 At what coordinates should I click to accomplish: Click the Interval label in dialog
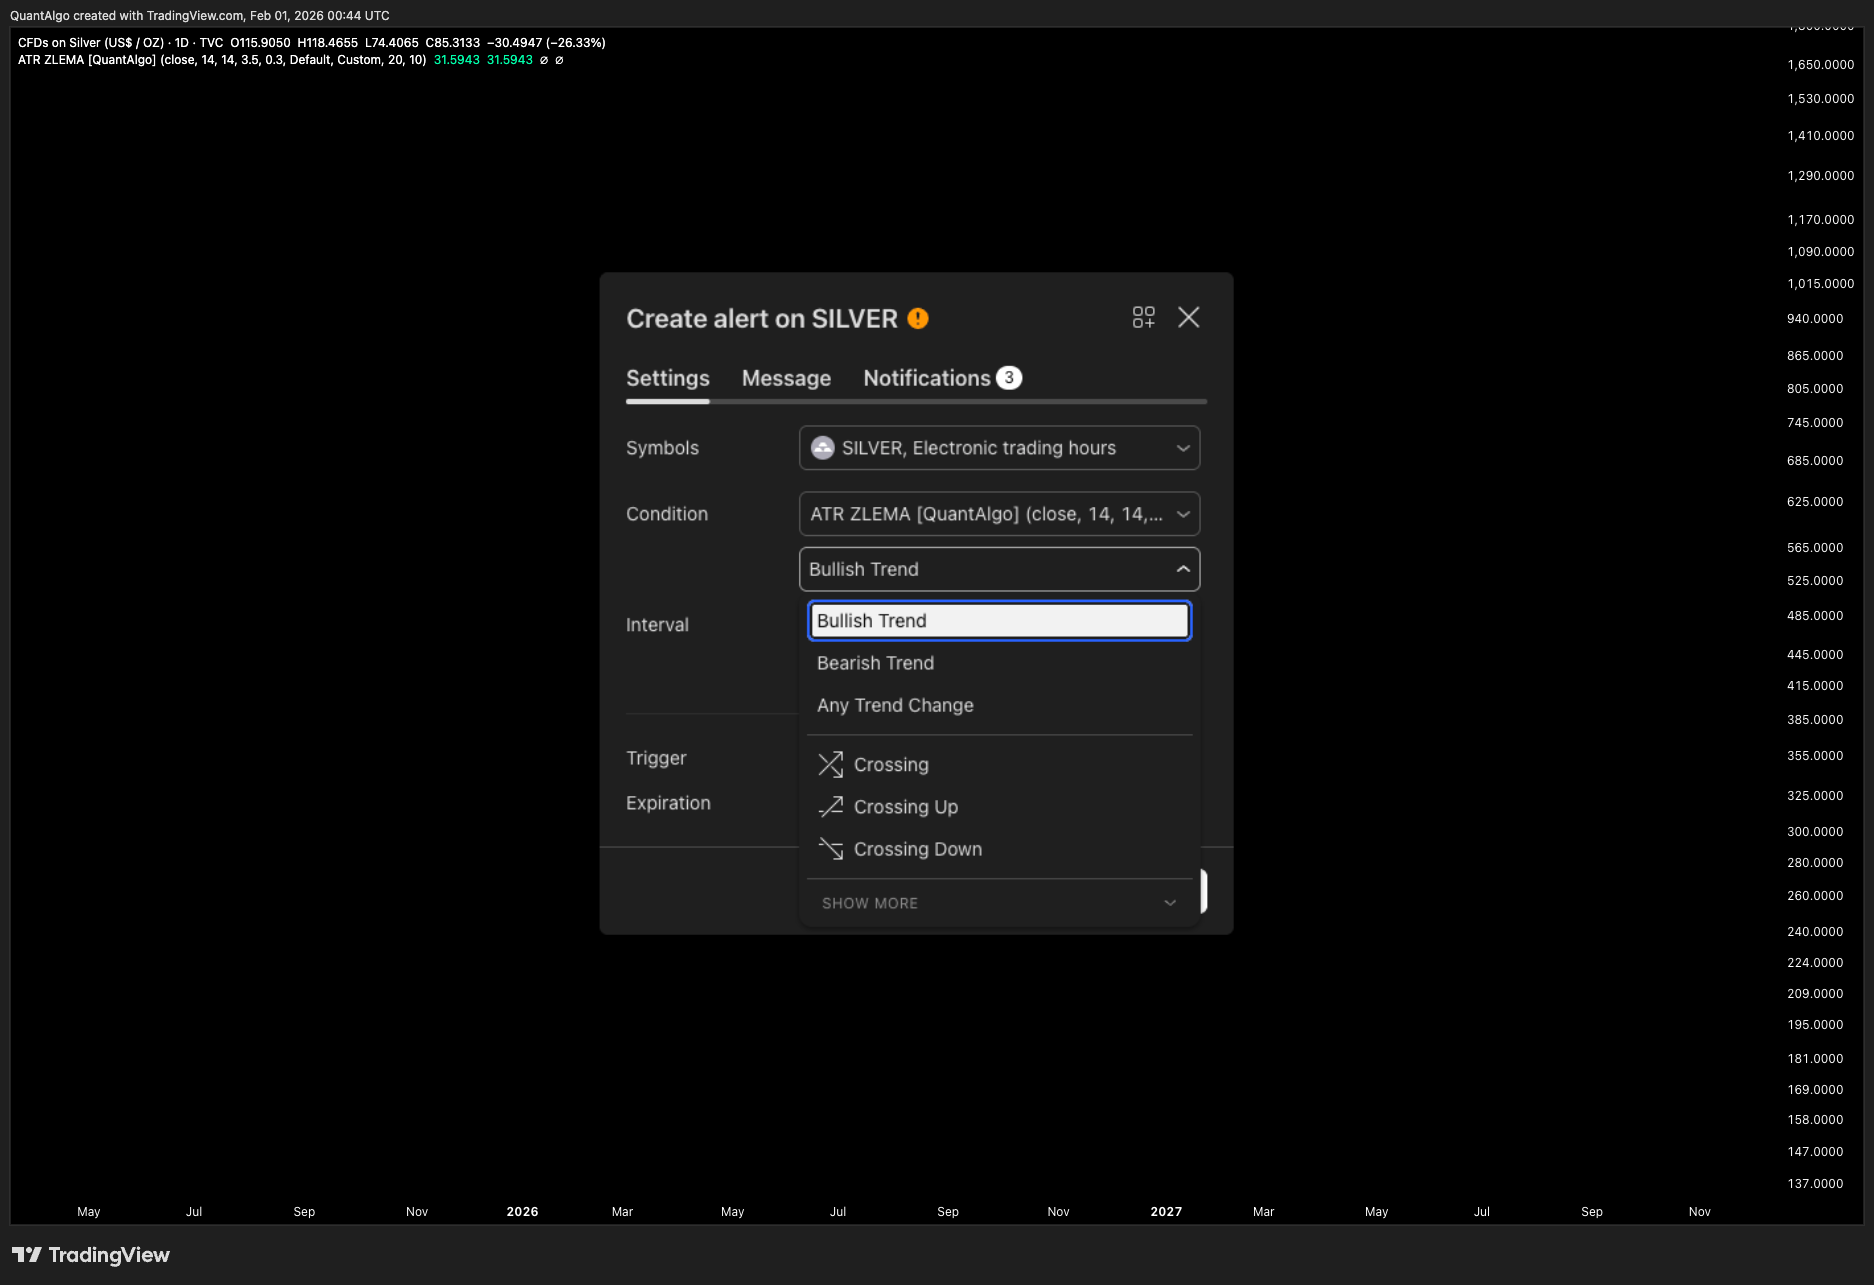pyautogui.click(x=657, y=625)
